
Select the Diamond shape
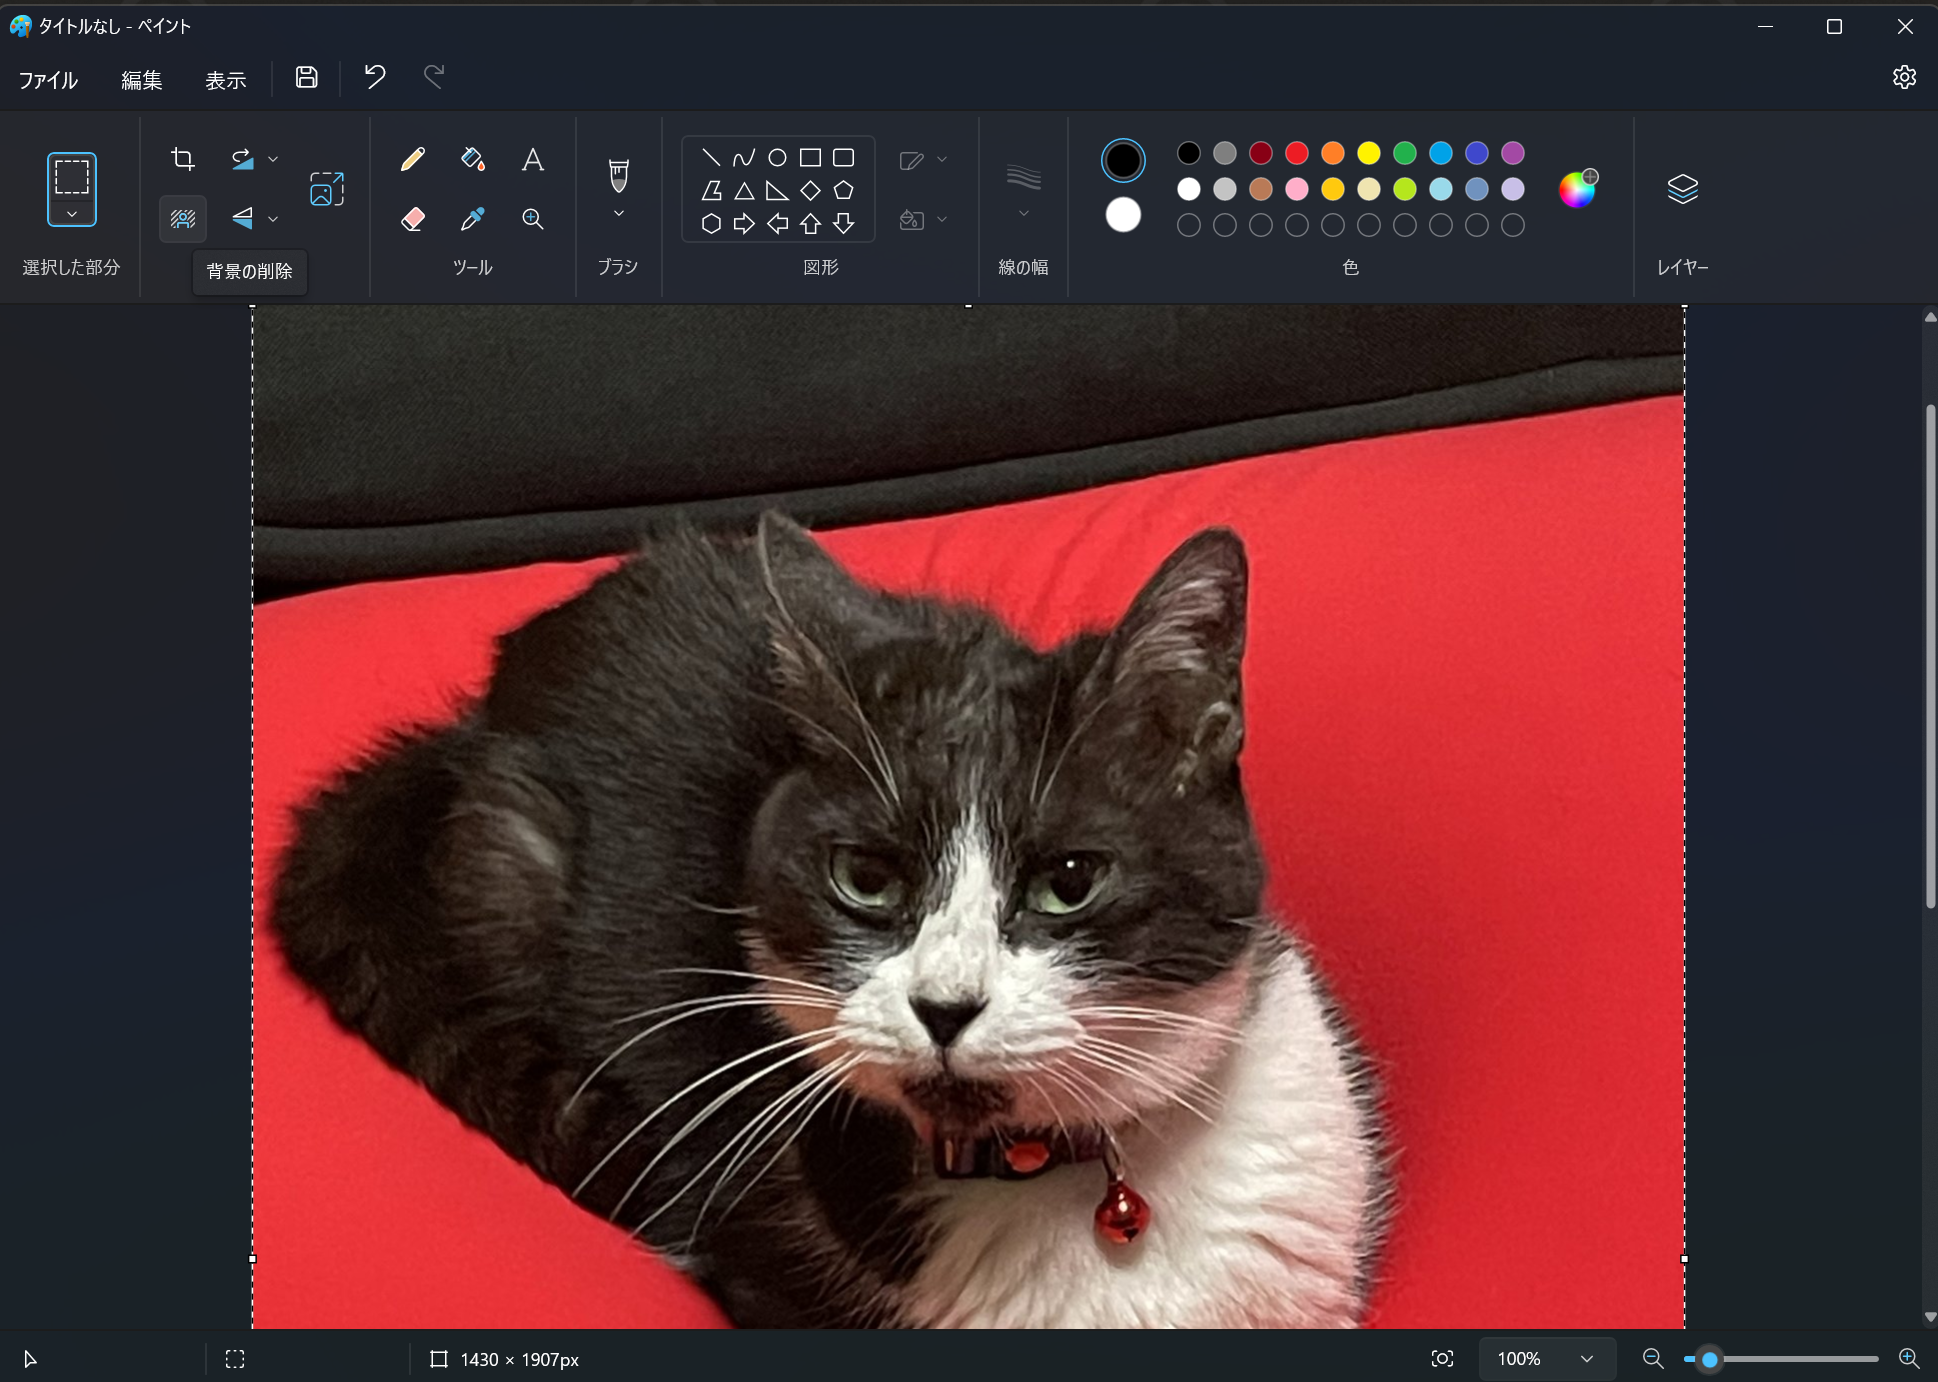point(810,190)
